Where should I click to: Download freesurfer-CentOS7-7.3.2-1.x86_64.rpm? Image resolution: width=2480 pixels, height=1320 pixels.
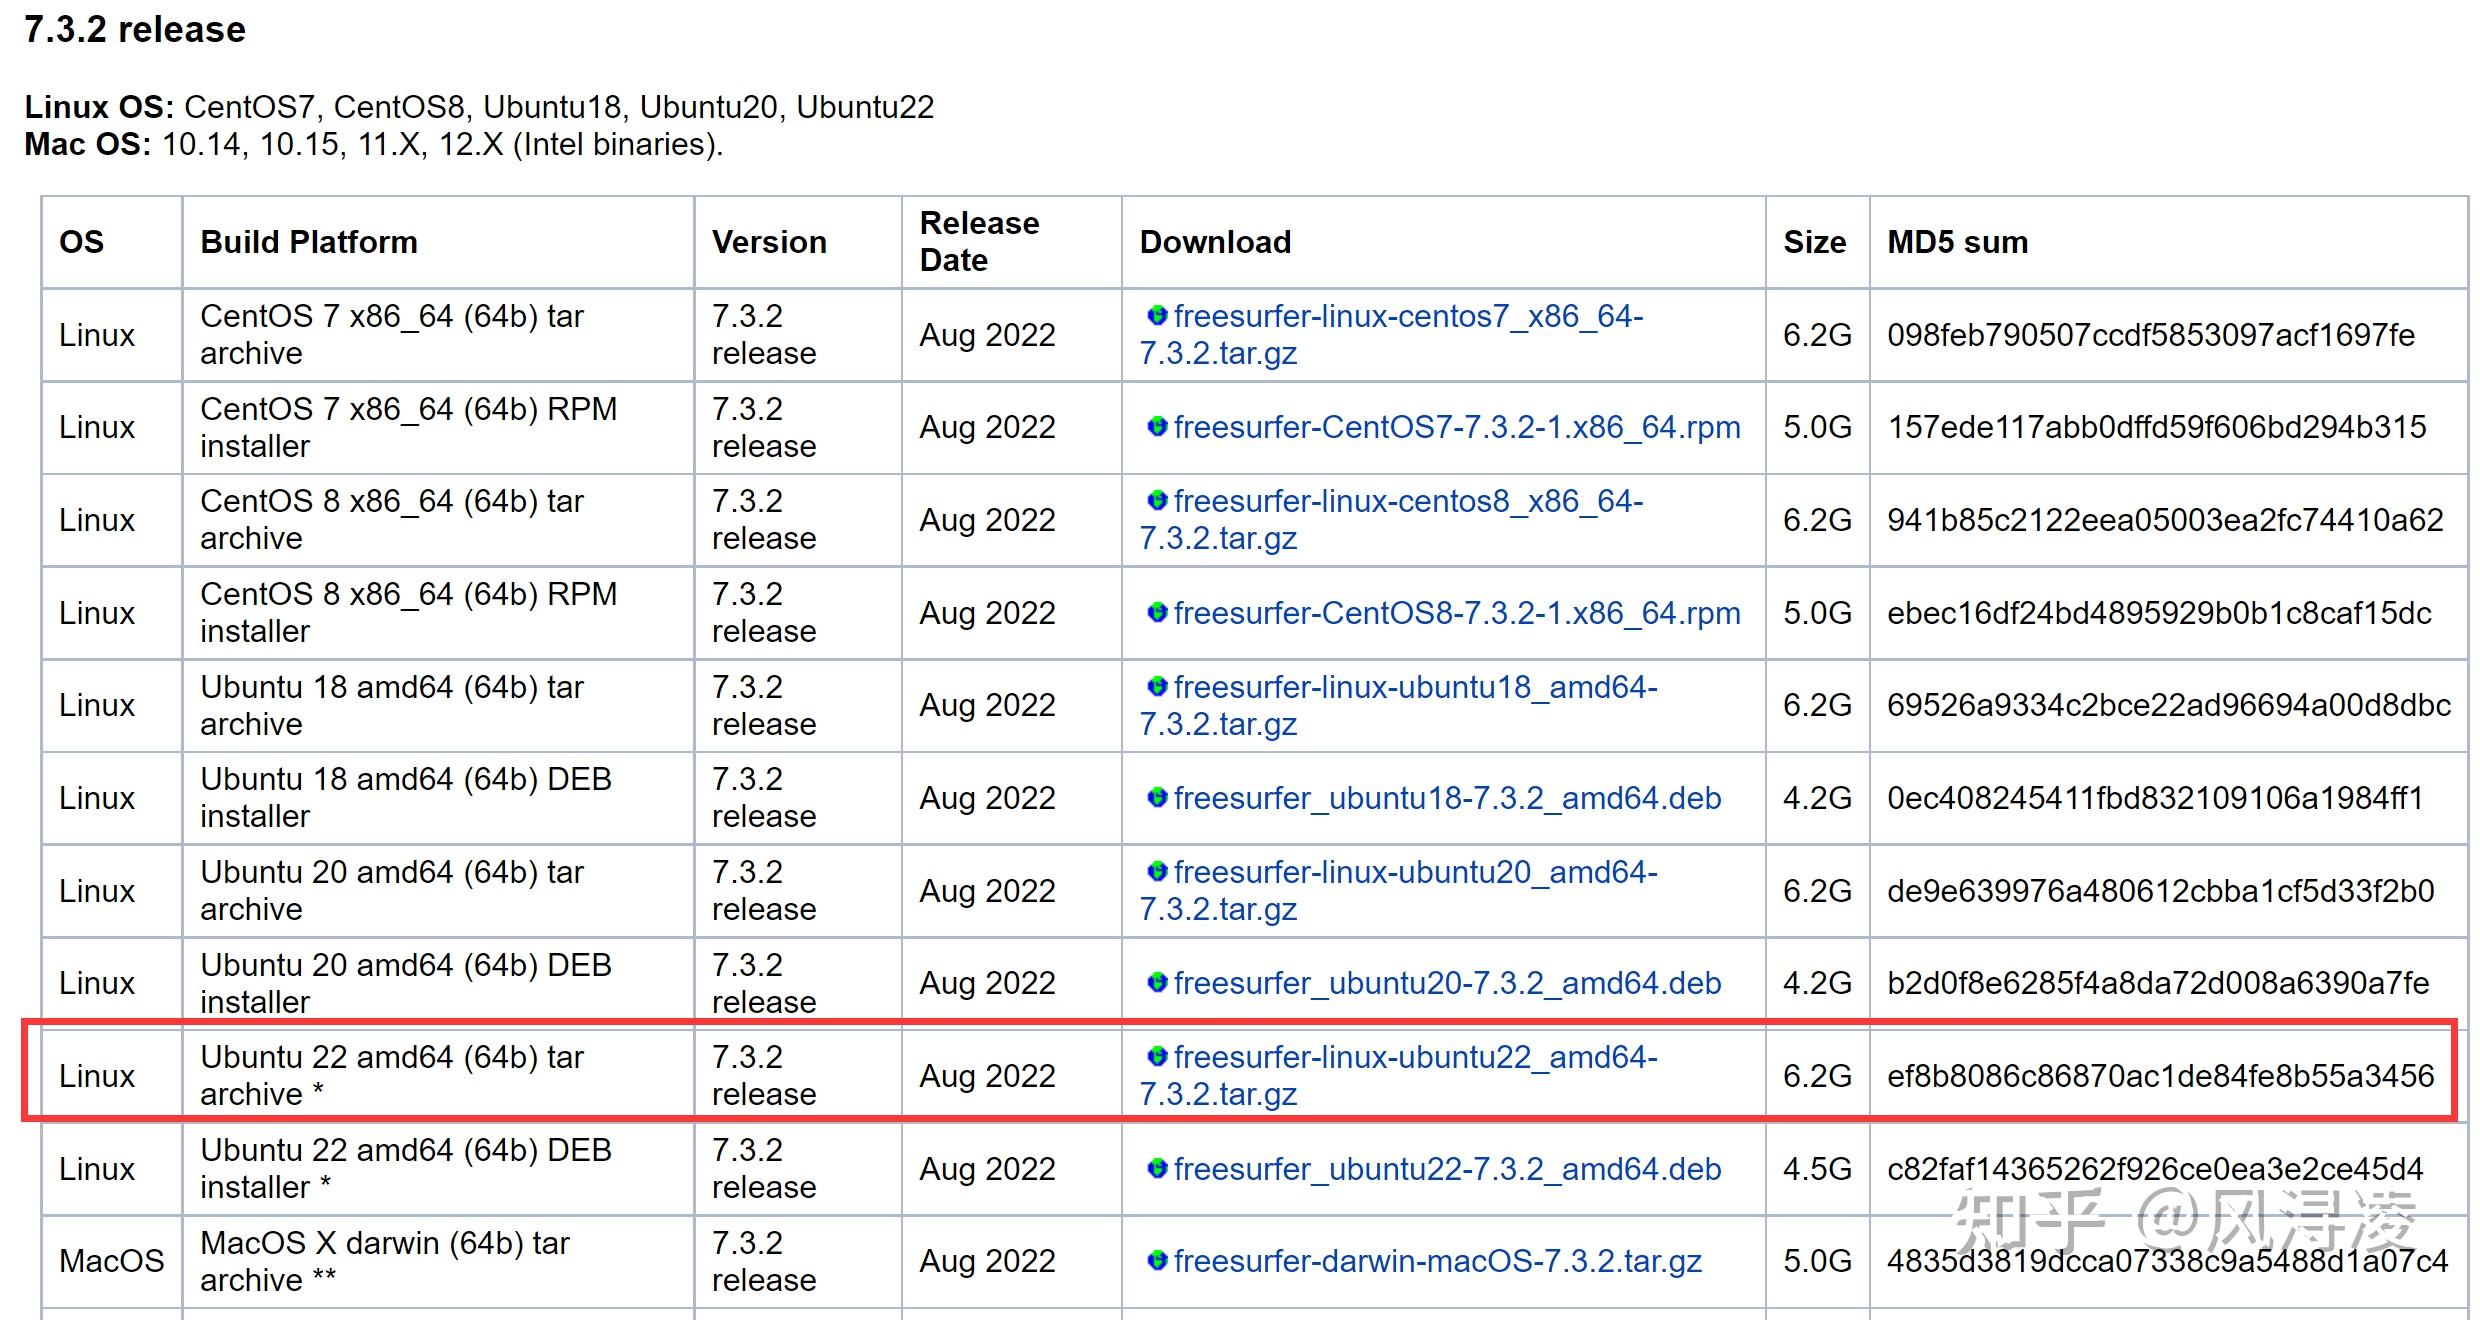[1456, 428]
